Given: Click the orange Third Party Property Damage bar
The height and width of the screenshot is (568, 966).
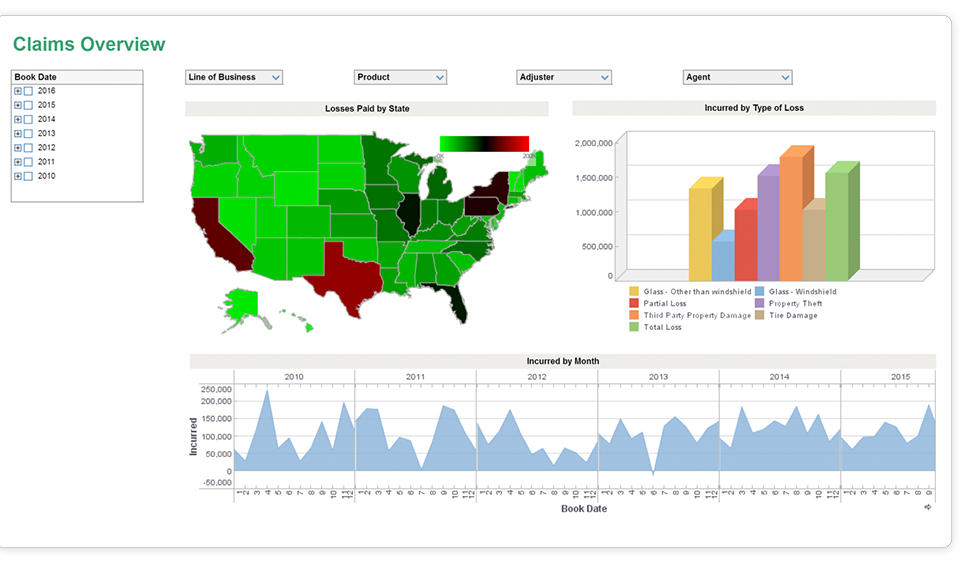Looking at the screenshot, I should click(x=790, y=218).
